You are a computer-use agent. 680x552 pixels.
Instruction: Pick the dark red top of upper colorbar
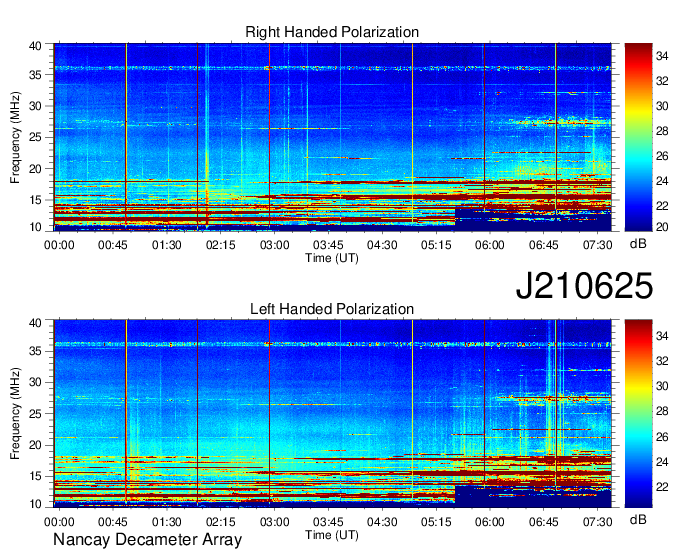(638, 48)
